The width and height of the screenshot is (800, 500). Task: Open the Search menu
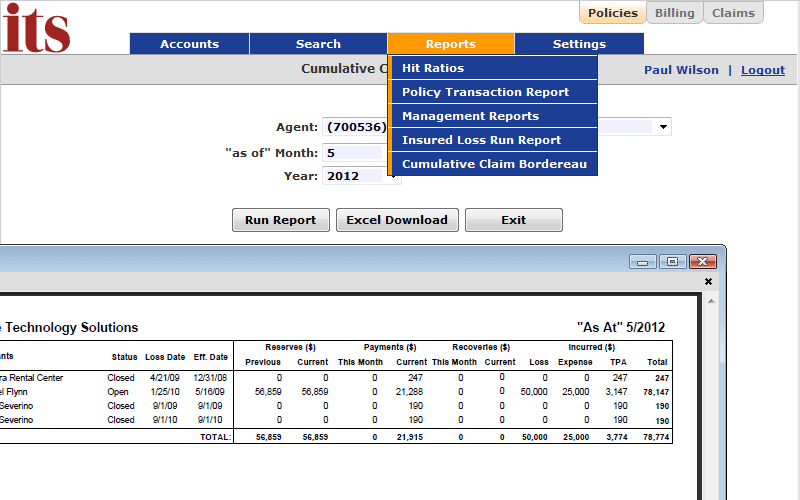pos(318,44)
